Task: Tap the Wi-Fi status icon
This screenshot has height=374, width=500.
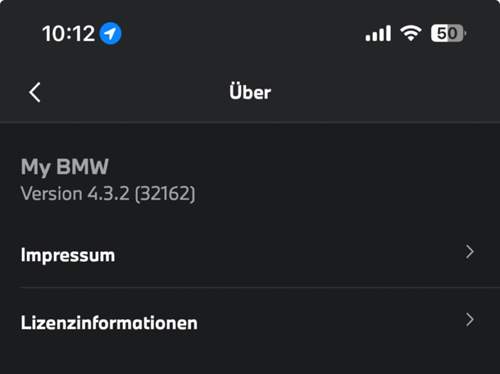Action: tap(411, 33)
